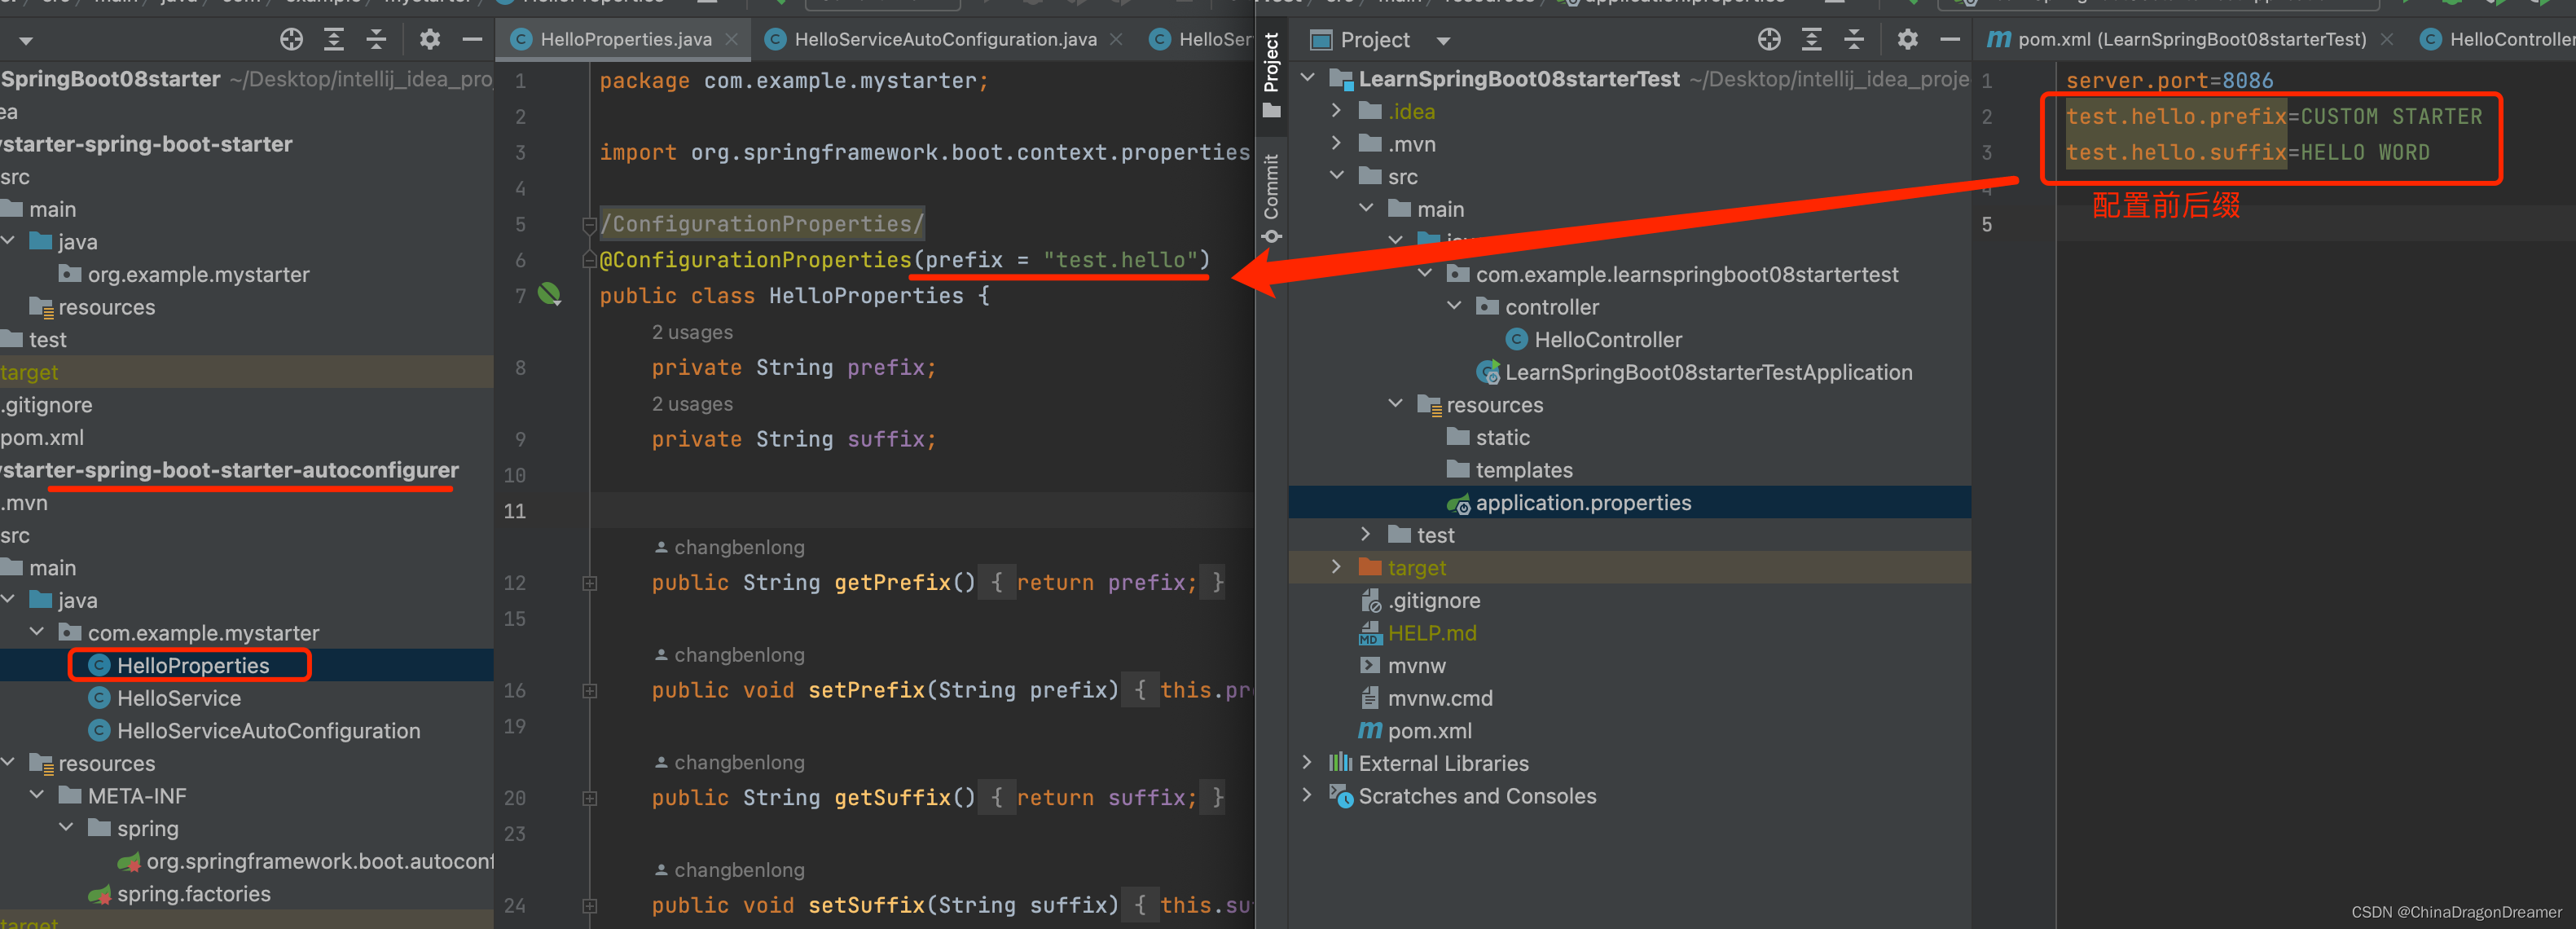Hide right Project panel with minus icon
Screen dimensions: 2576x929
(x=1949, y=39)
